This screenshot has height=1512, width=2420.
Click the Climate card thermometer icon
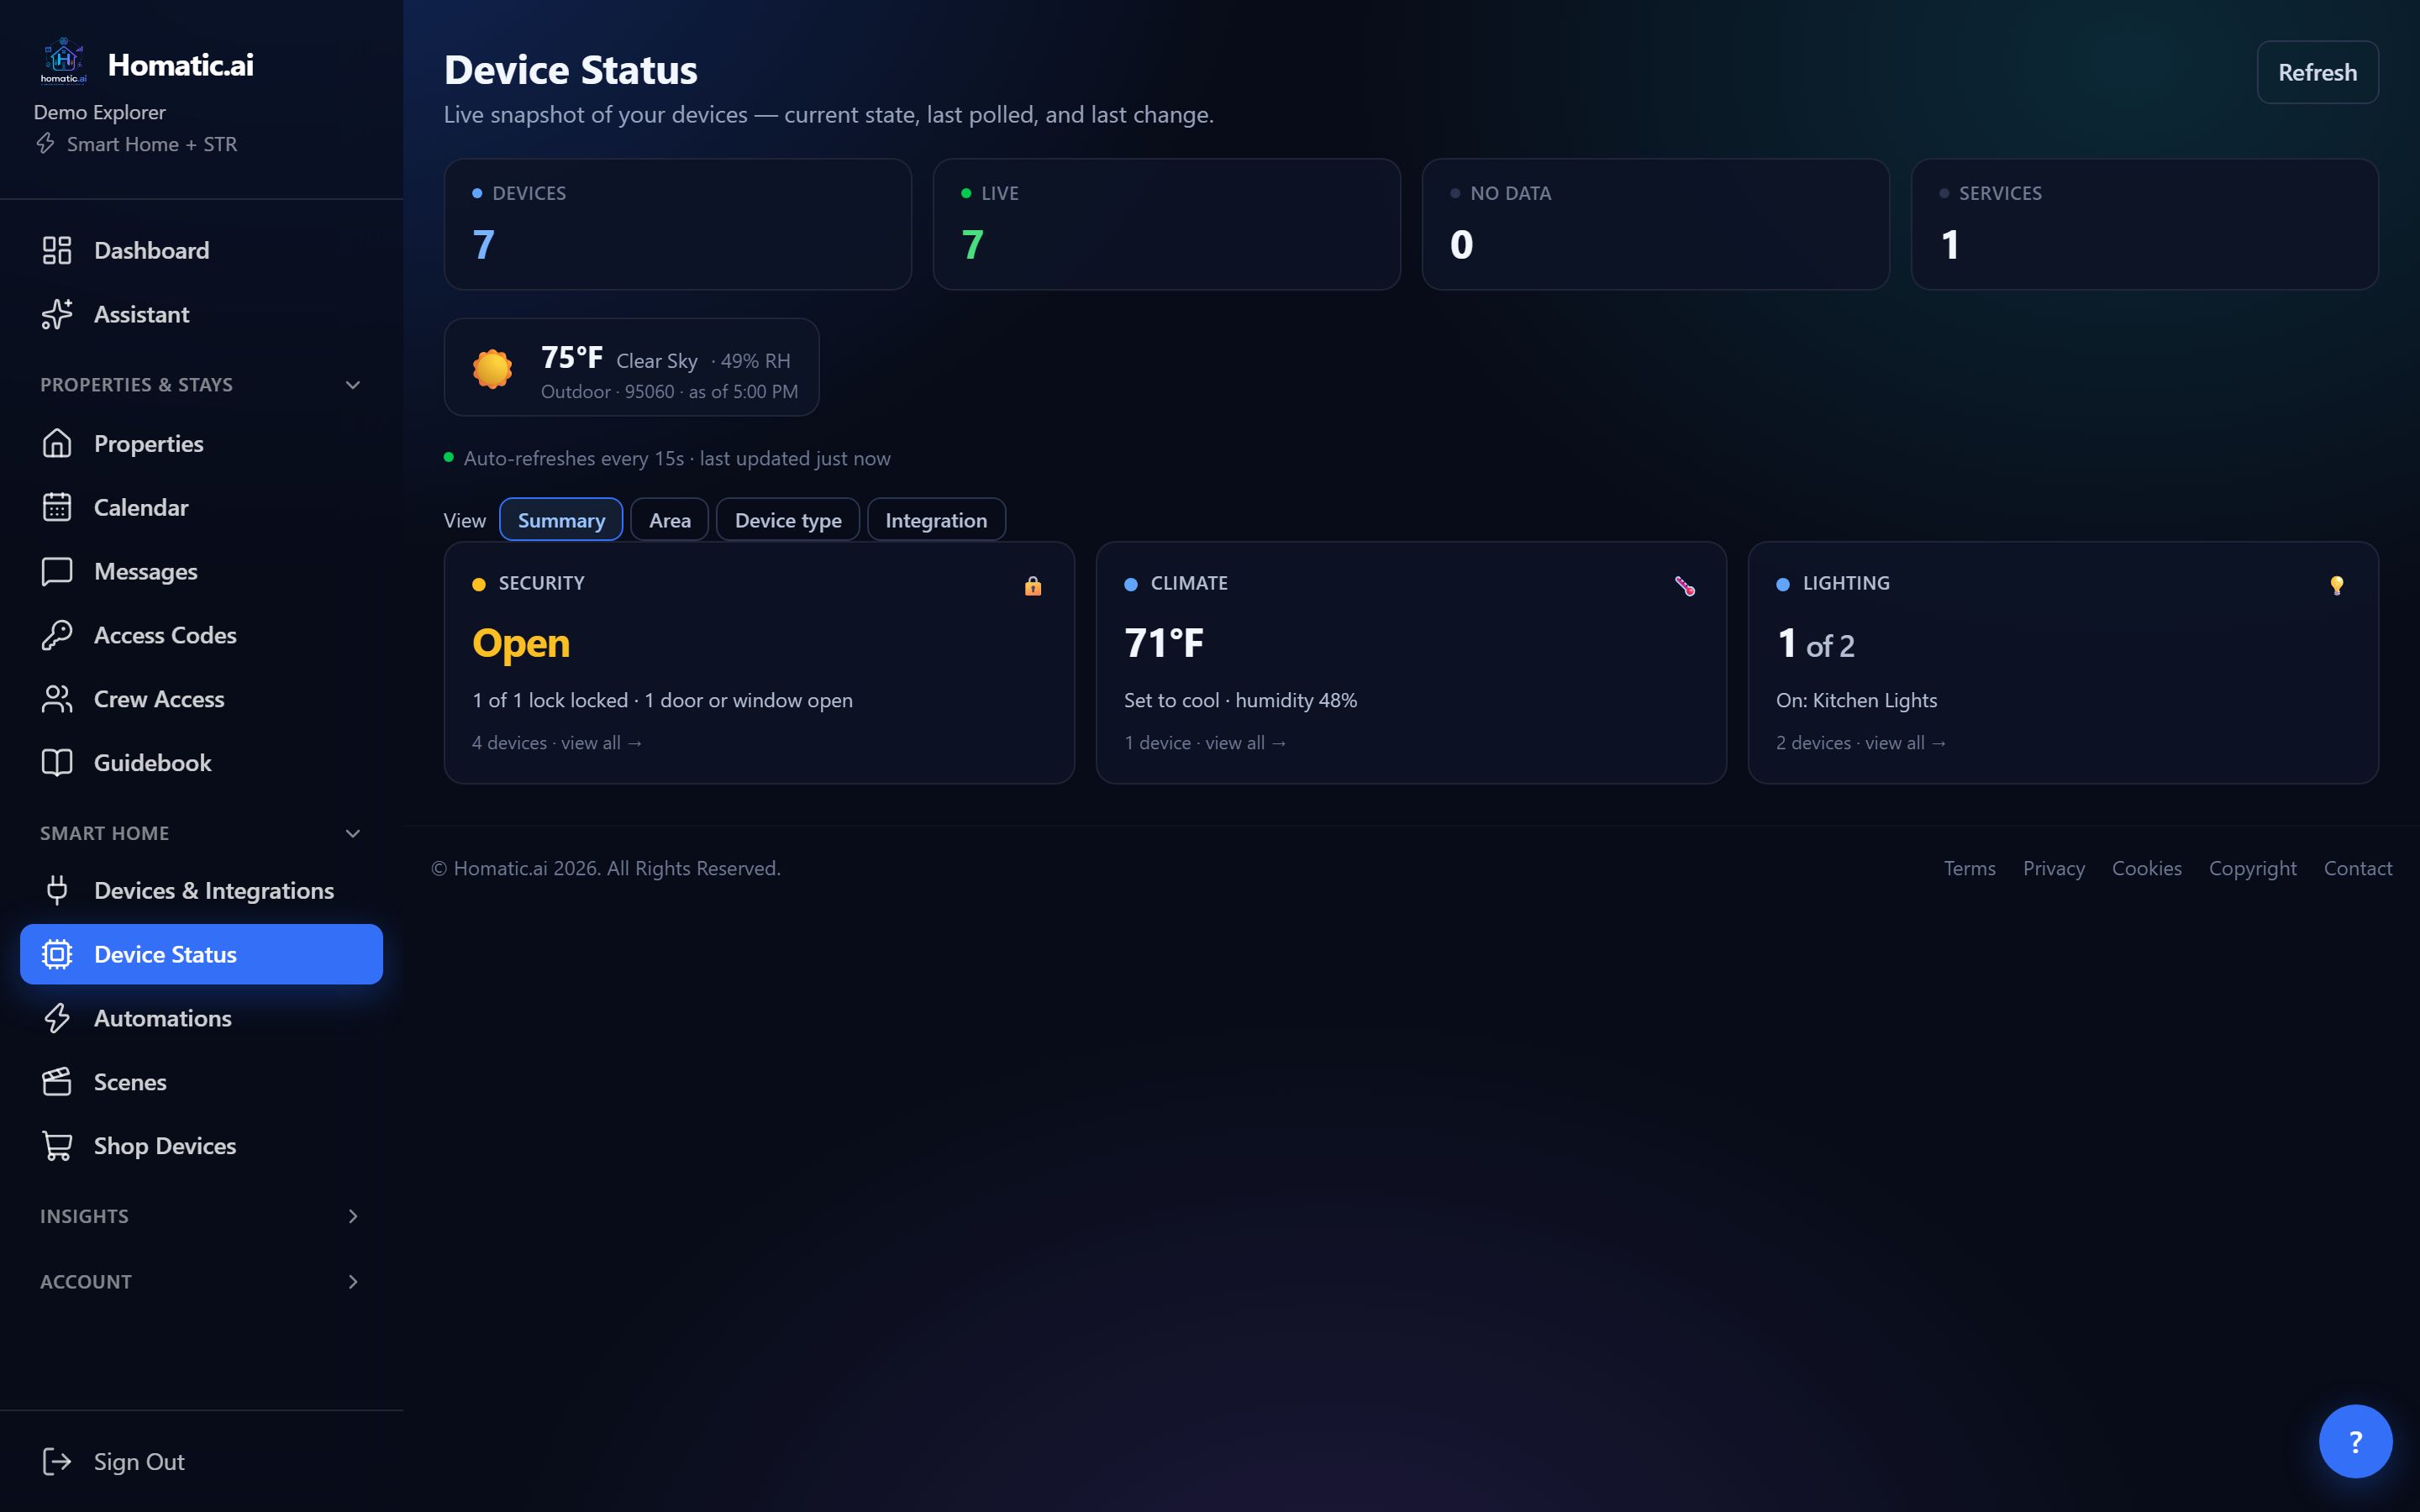tap(1685, 586)
